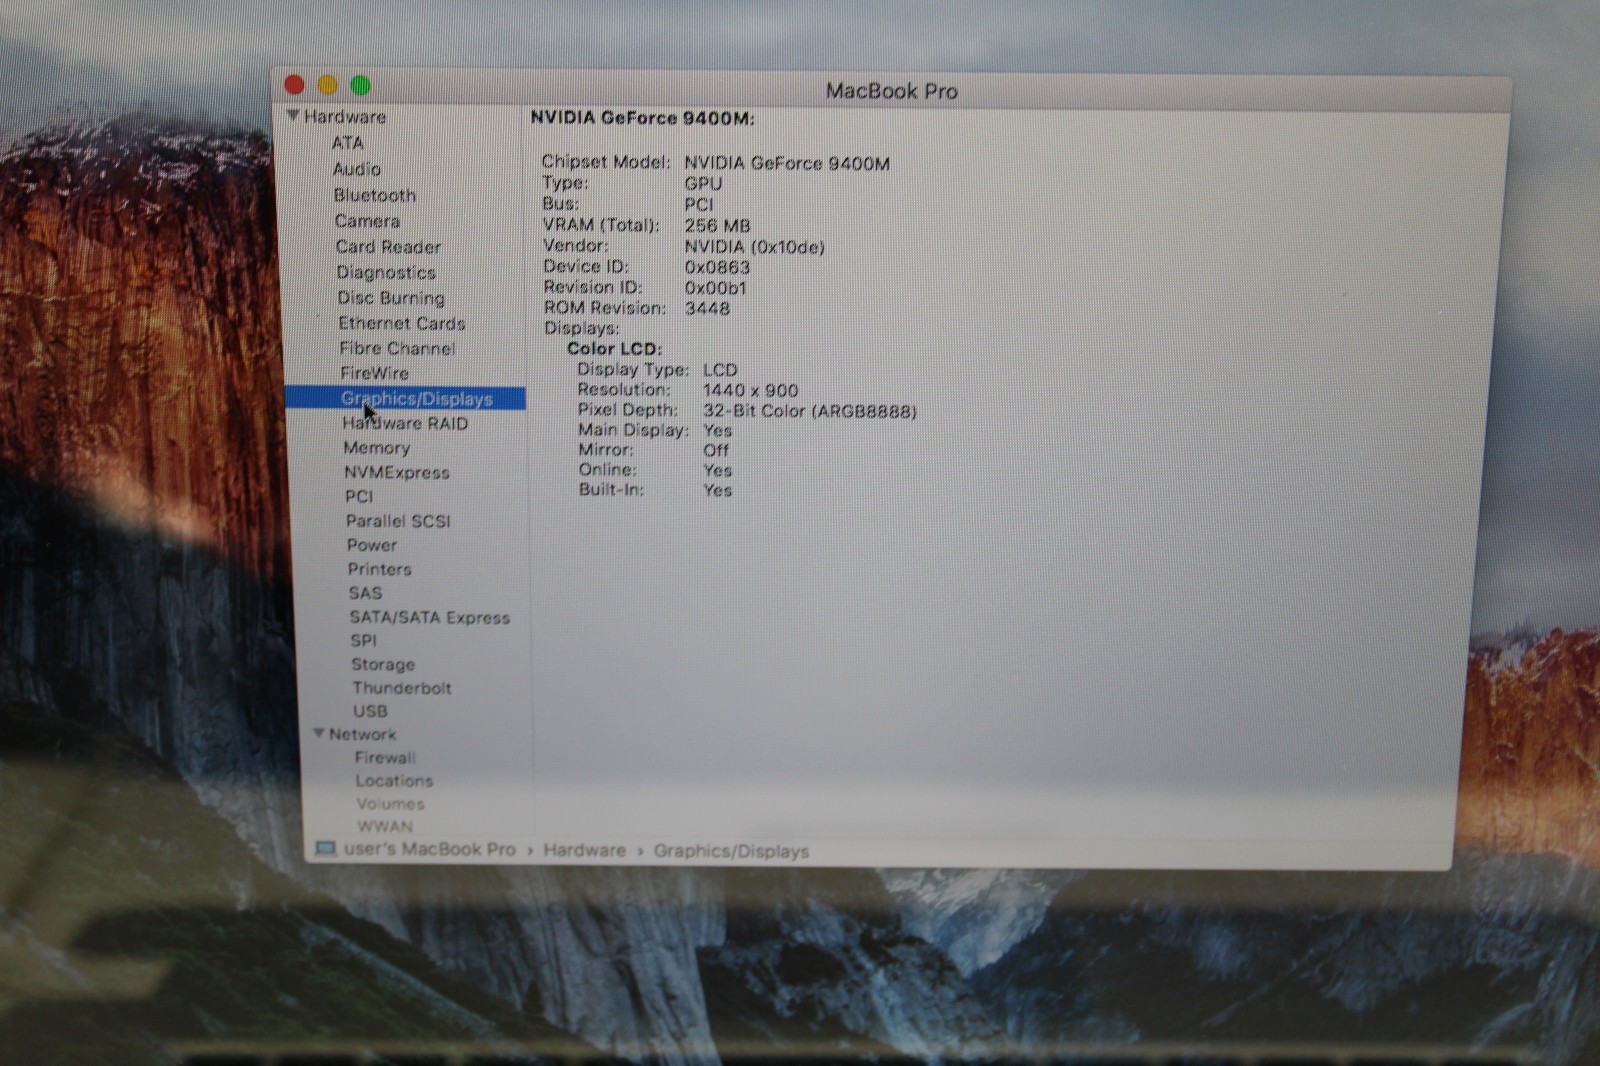Click the Revision ID value 0x00b1
This screenshot has height=1066, width=1600.
point(716,288)
